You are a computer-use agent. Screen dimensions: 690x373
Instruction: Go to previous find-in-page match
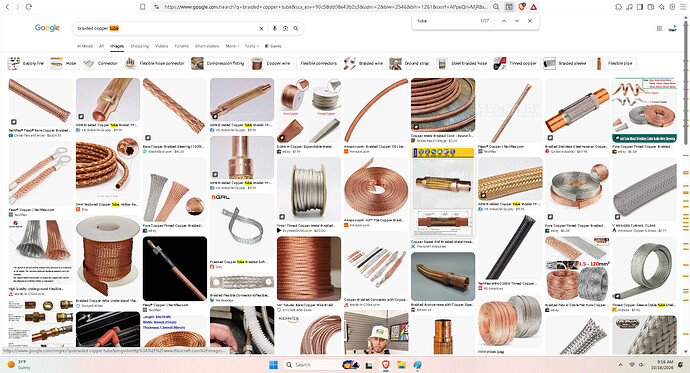[504, 21]
